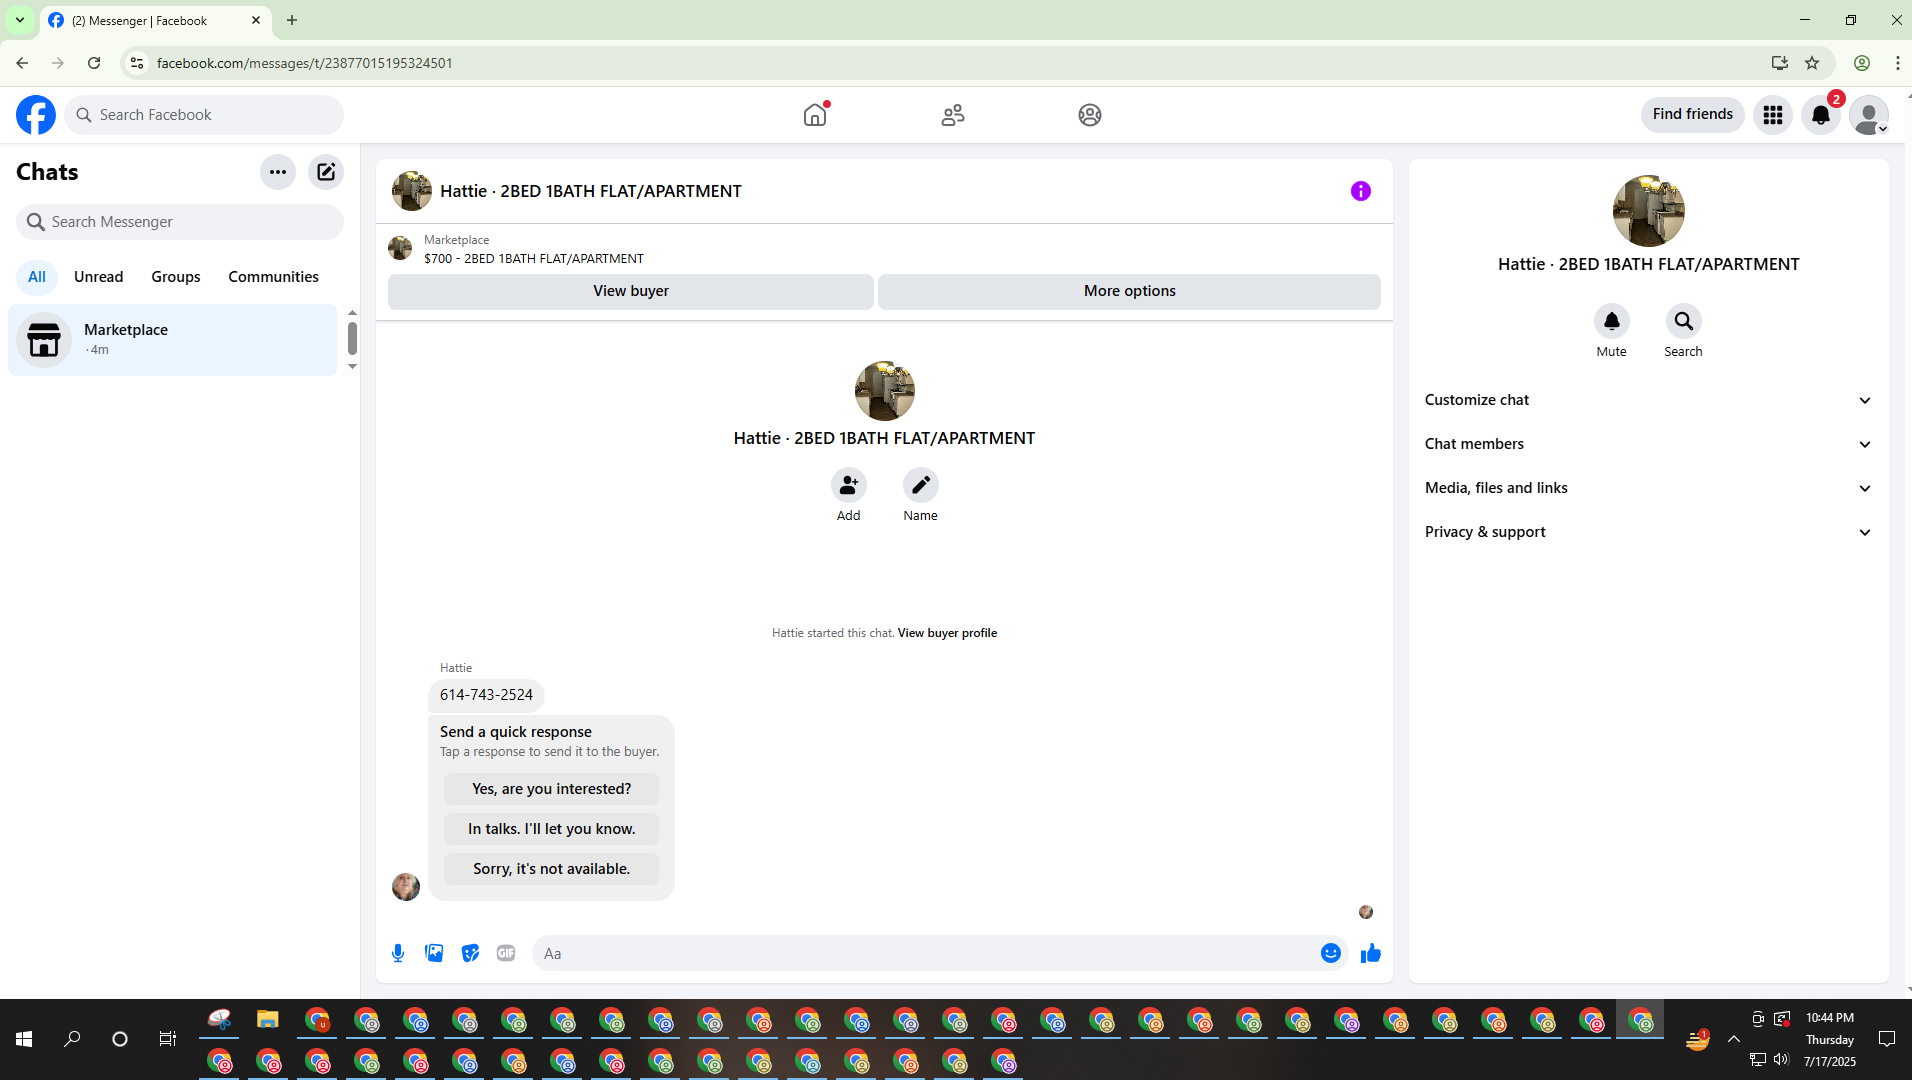Send a thumbs-up like
Viewport: 1912px width, 1080px height.
click(x=1371, y=953)
